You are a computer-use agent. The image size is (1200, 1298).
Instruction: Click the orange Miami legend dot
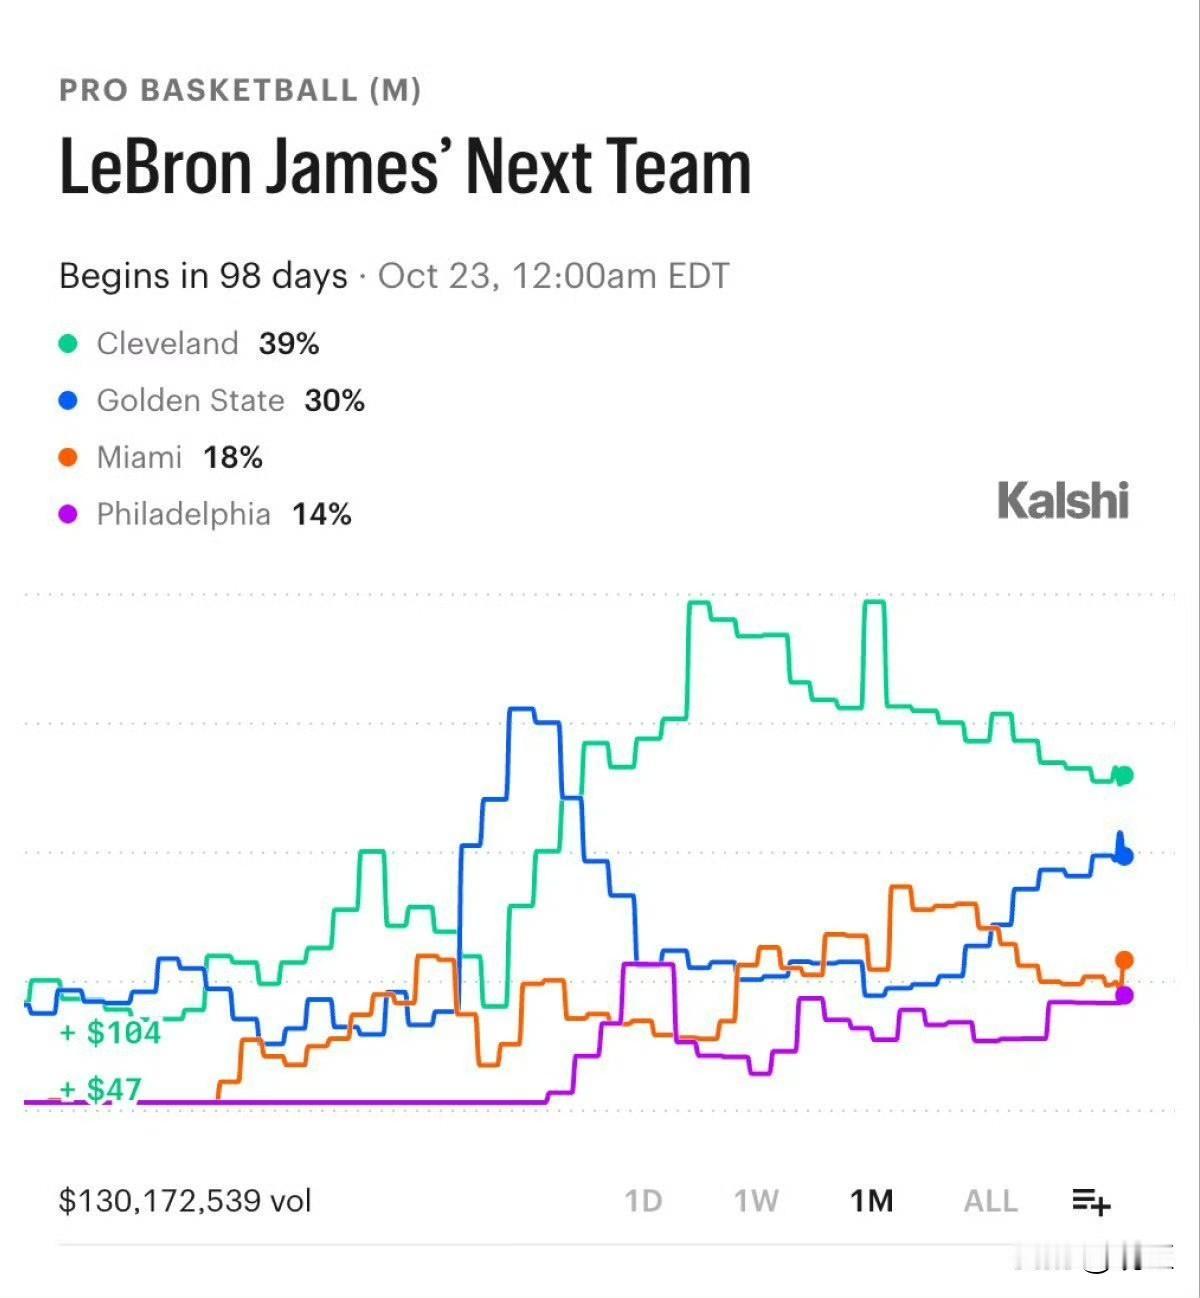click(68, 458)
